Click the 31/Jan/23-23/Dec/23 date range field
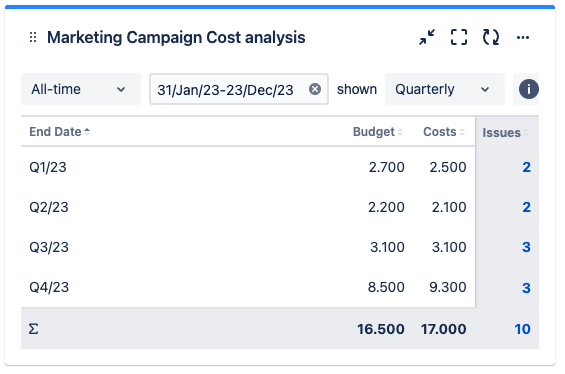The image size is (565, 374). pyautogui.click(x=239, y=89)
